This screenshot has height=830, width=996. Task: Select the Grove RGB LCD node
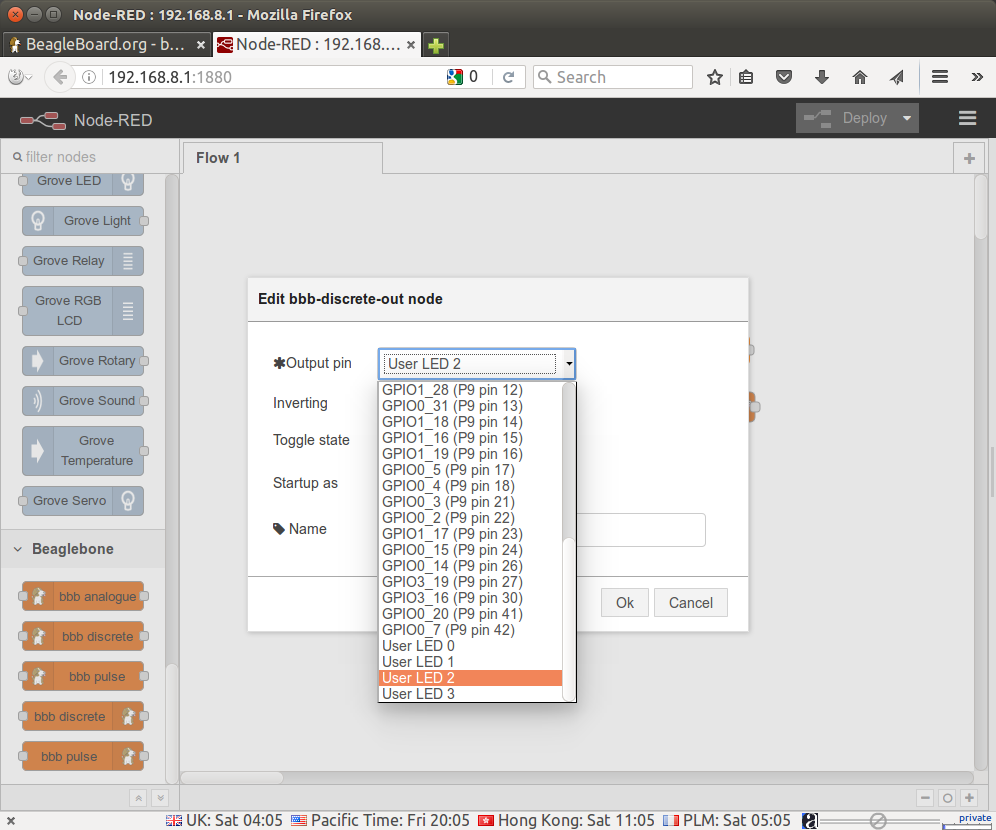(x=83, y=311)
